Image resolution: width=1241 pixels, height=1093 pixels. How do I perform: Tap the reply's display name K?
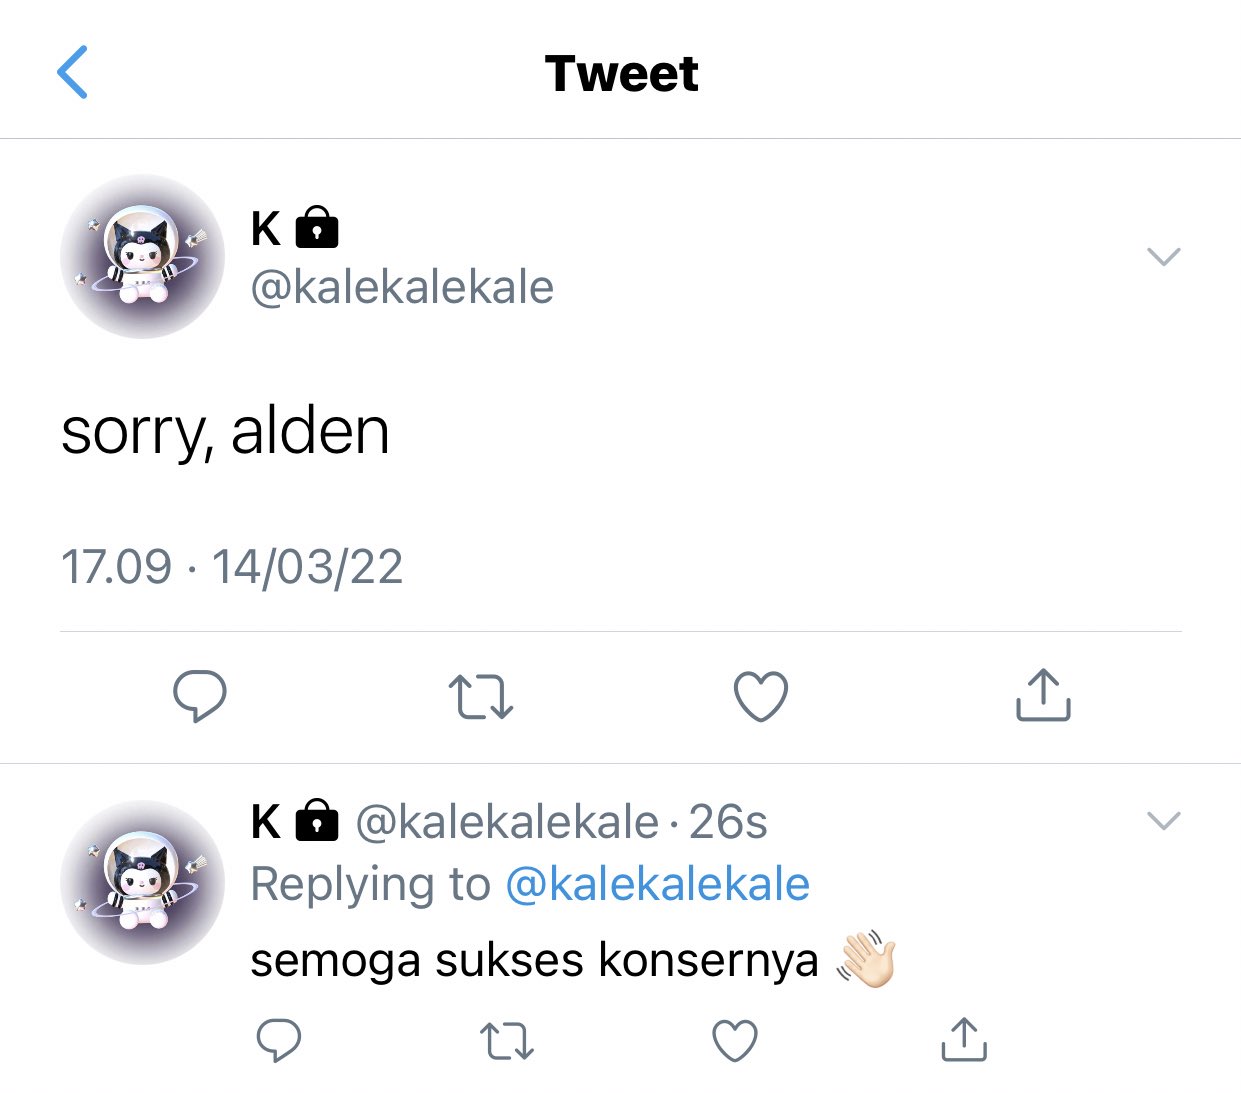click(266, 822)
